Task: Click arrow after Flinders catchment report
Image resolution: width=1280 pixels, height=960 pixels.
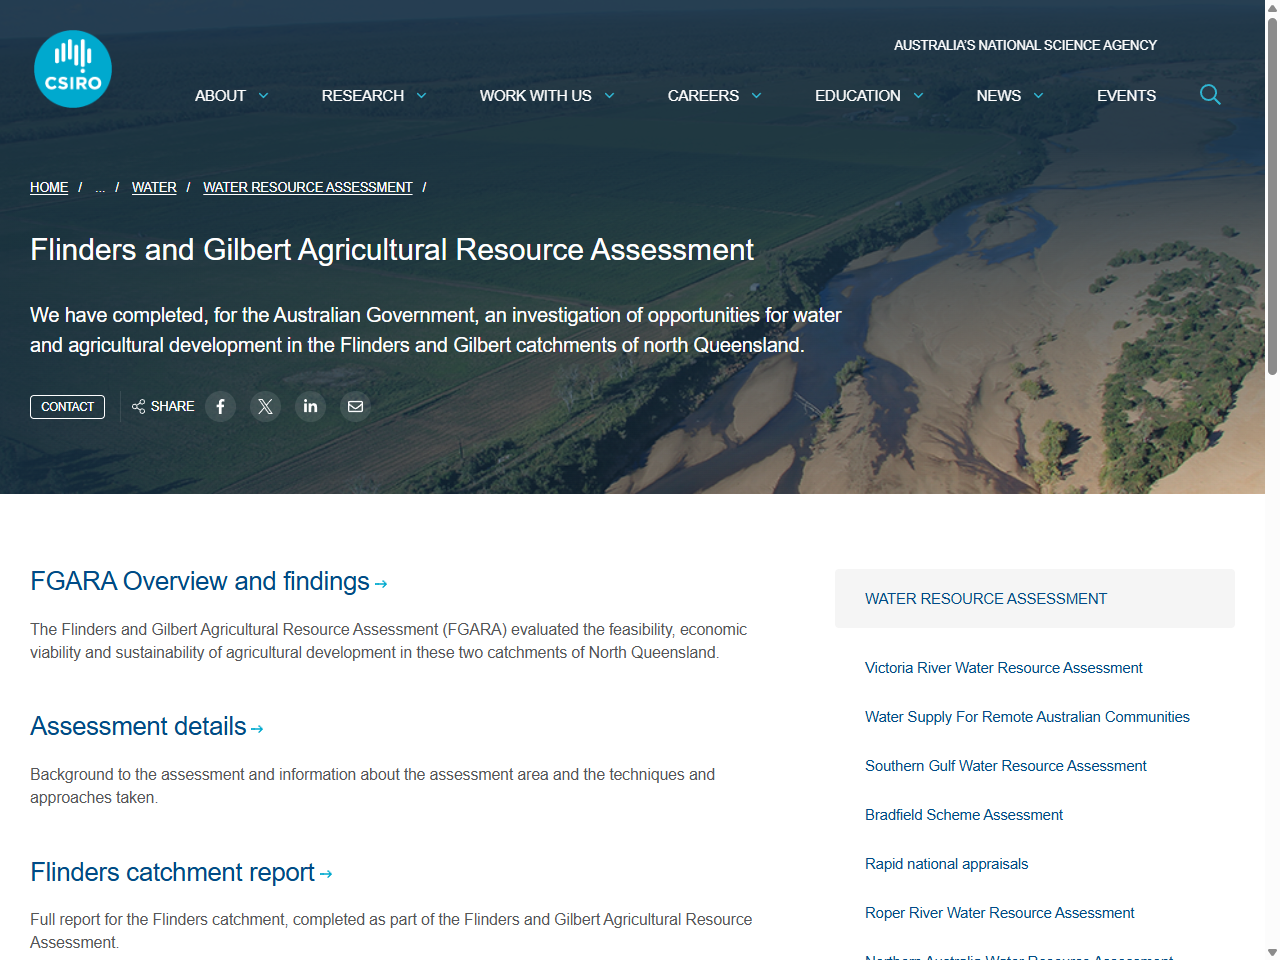Action: click(326, 874)
